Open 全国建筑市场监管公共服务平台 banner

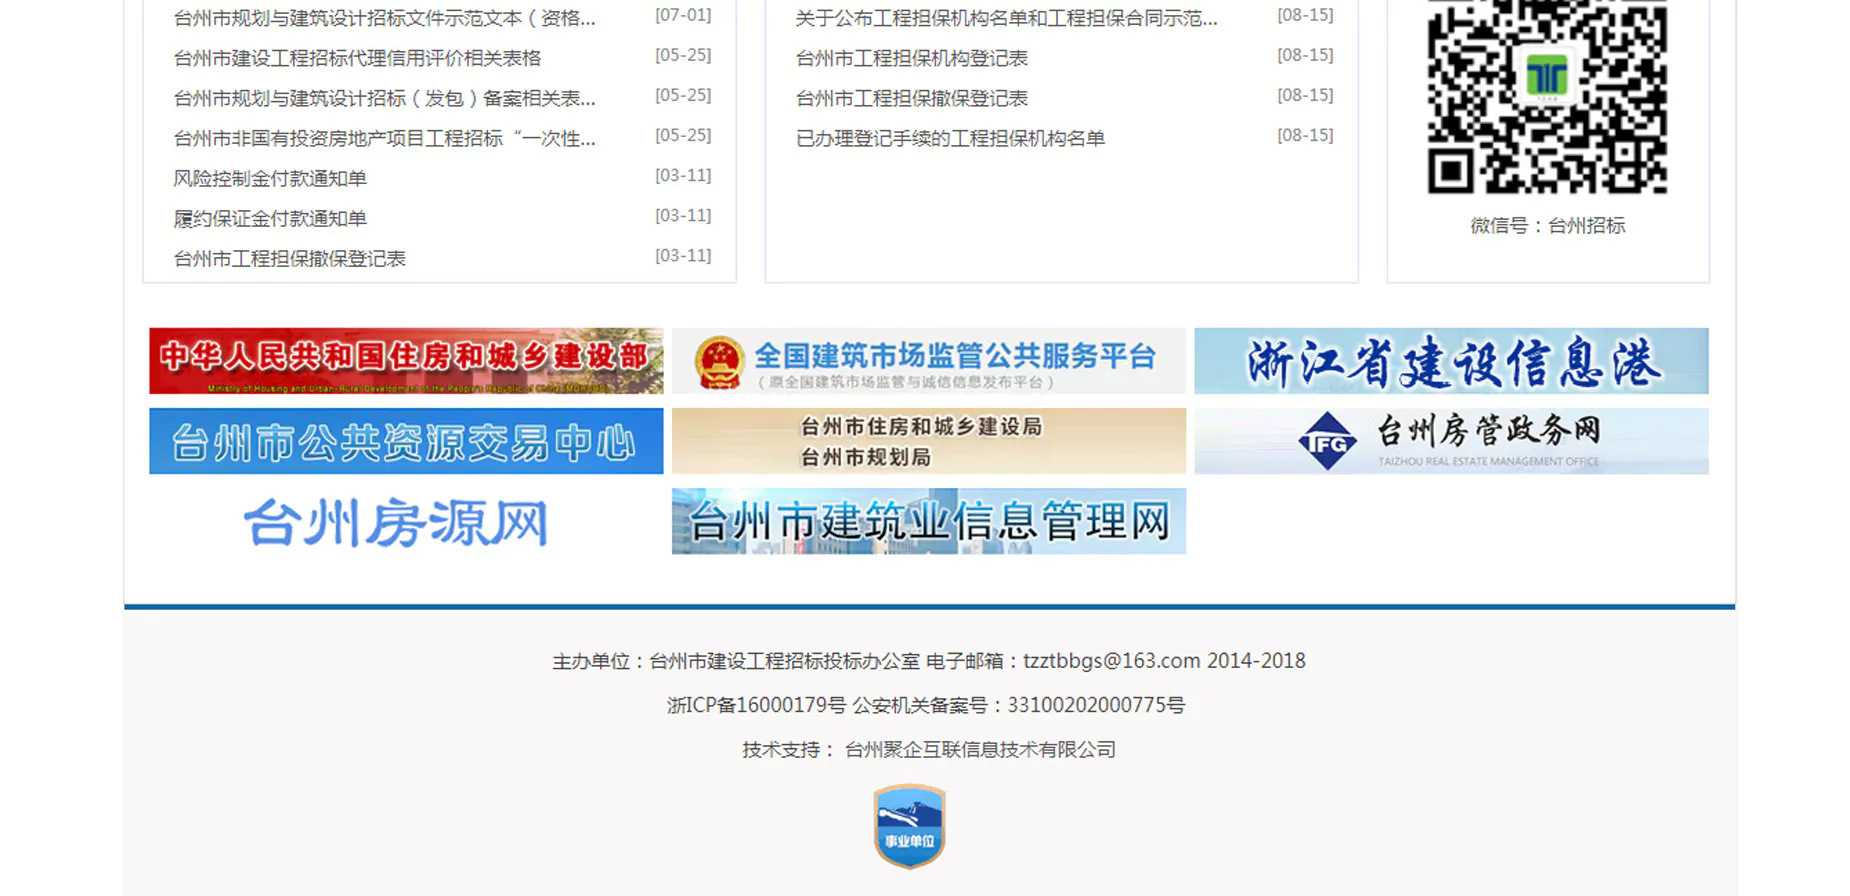tap(928, 361)
